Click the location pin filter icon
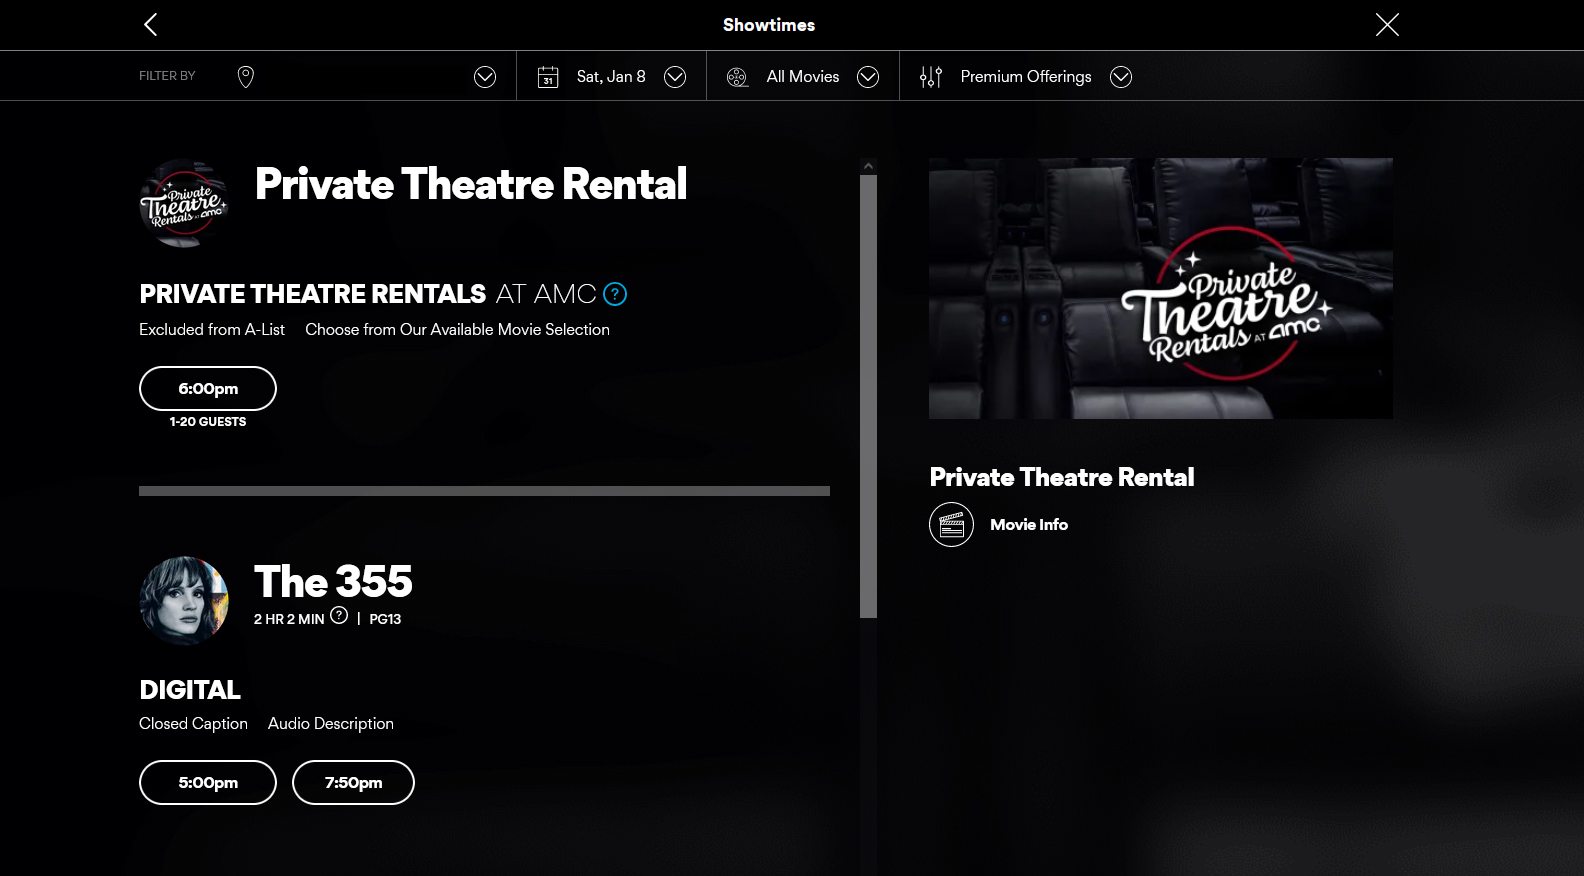 pos(246,77)
